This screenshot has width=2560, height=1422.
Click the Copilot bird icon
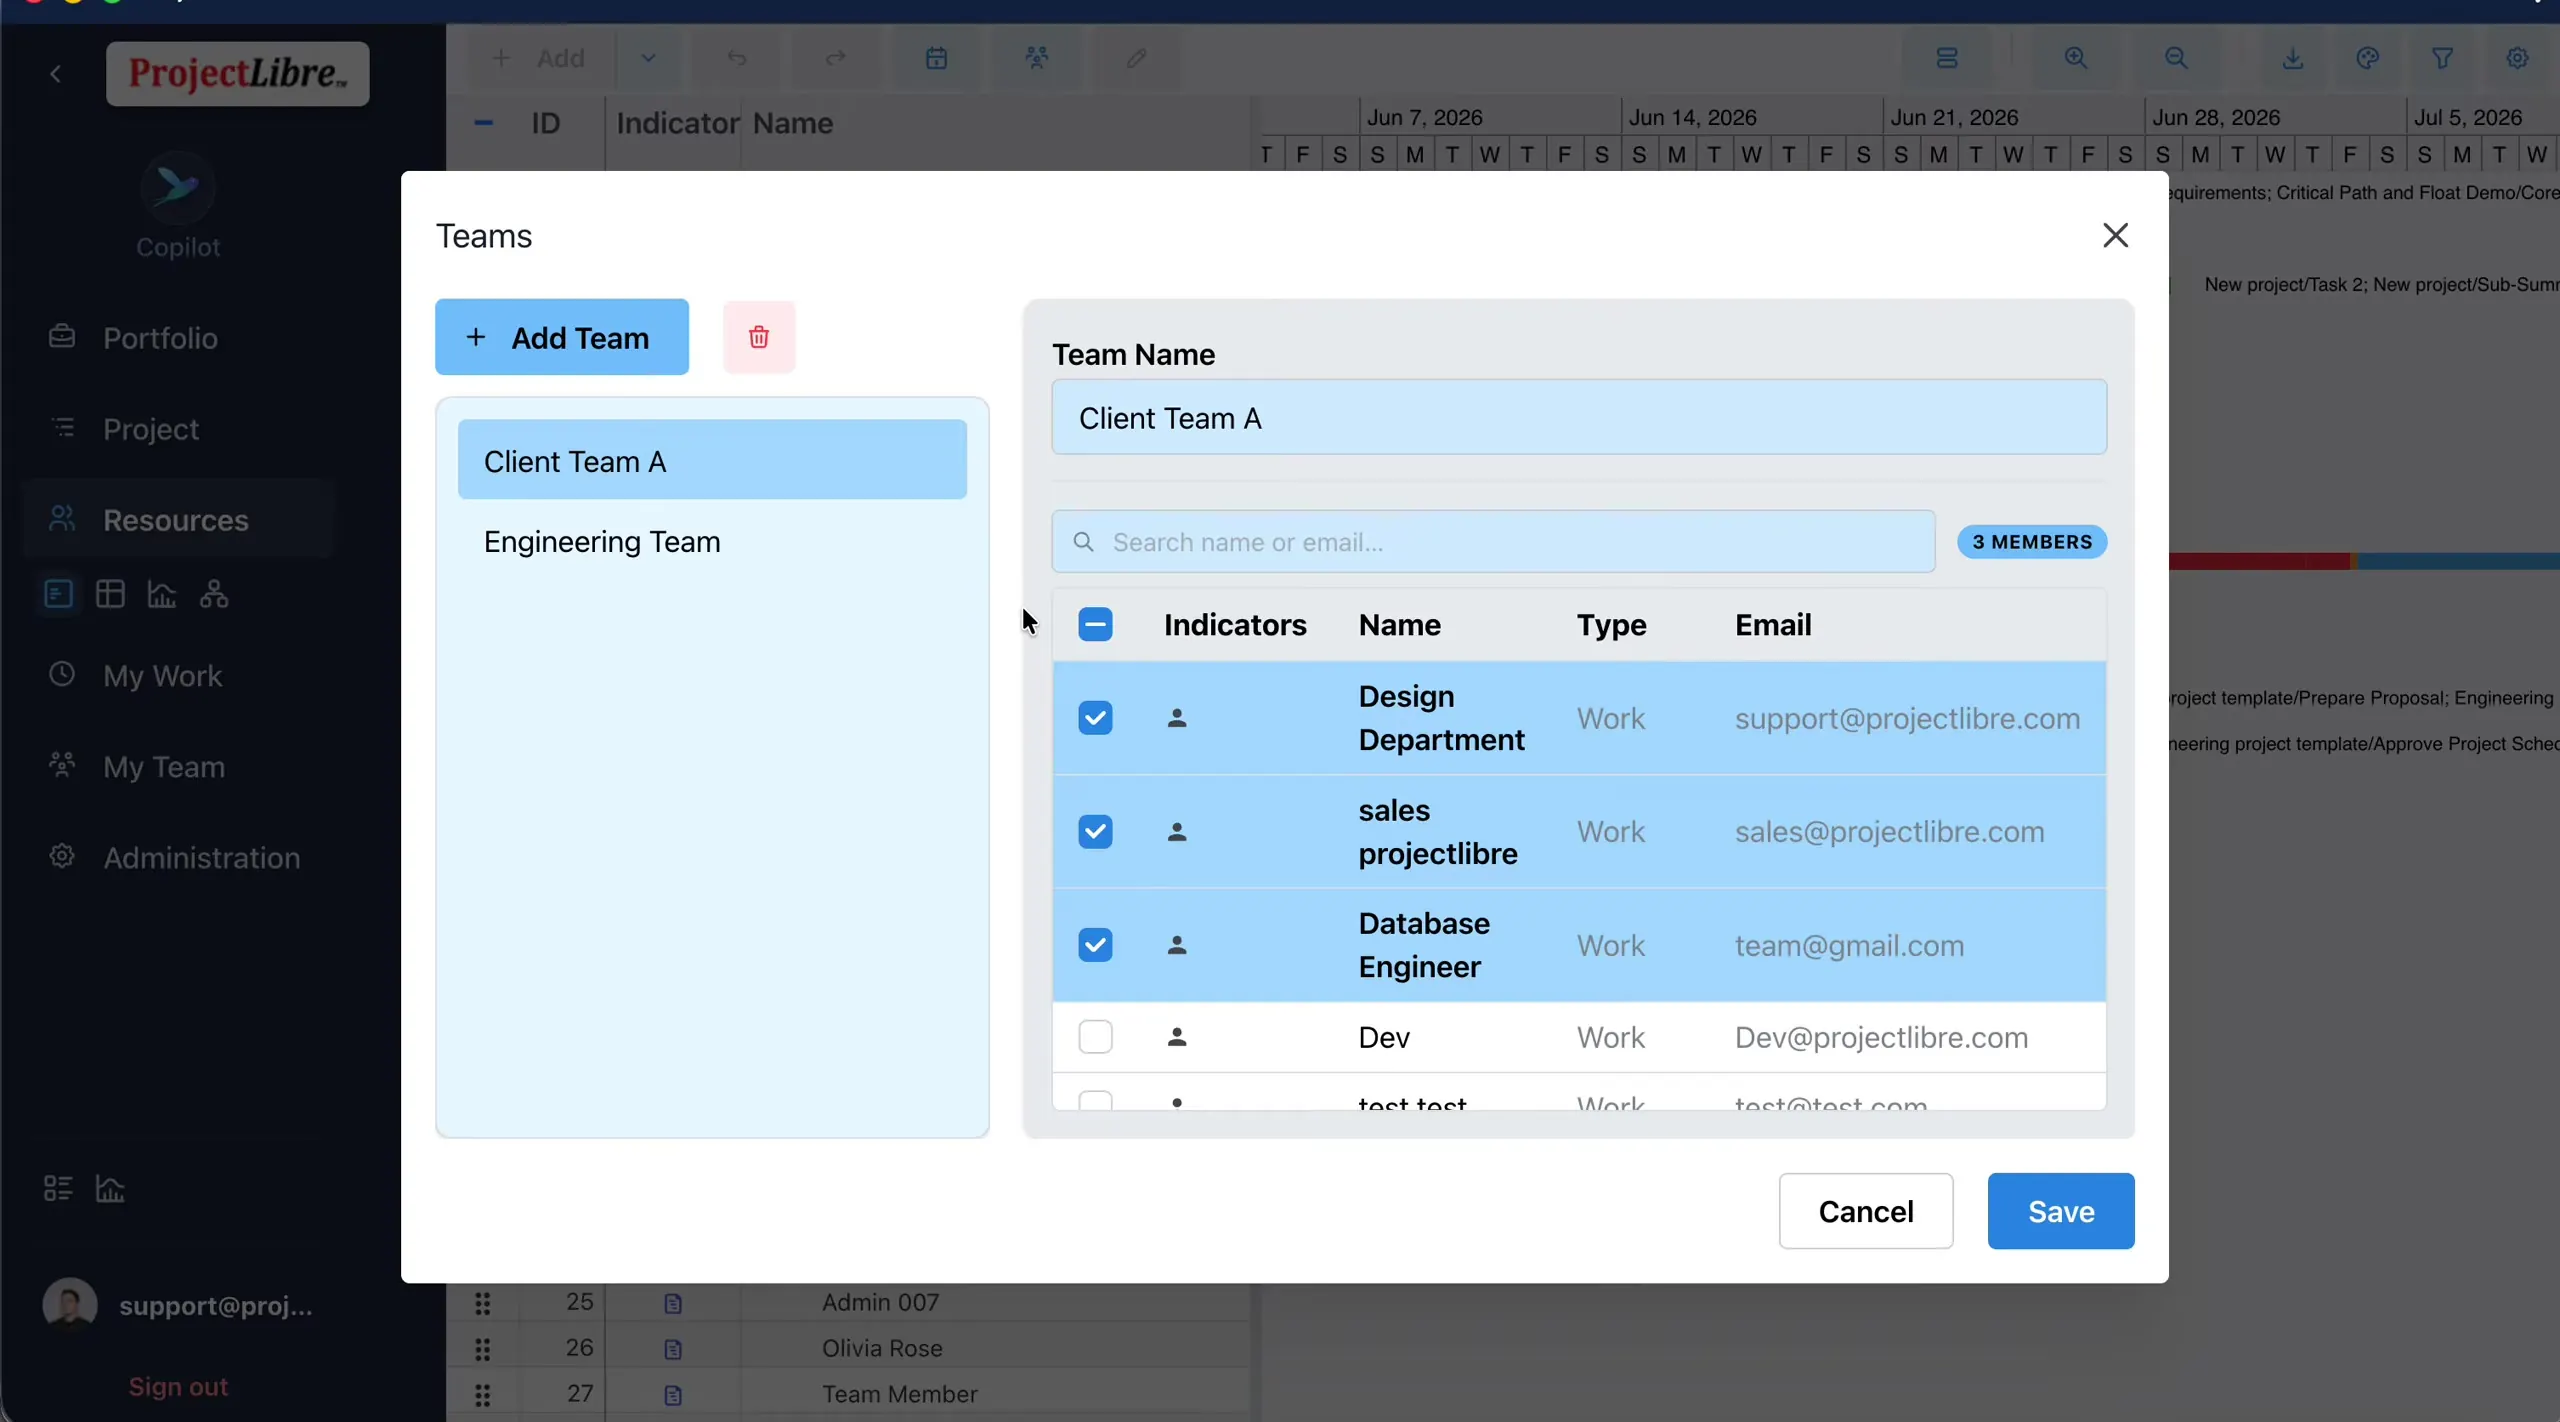click(177, 187)
